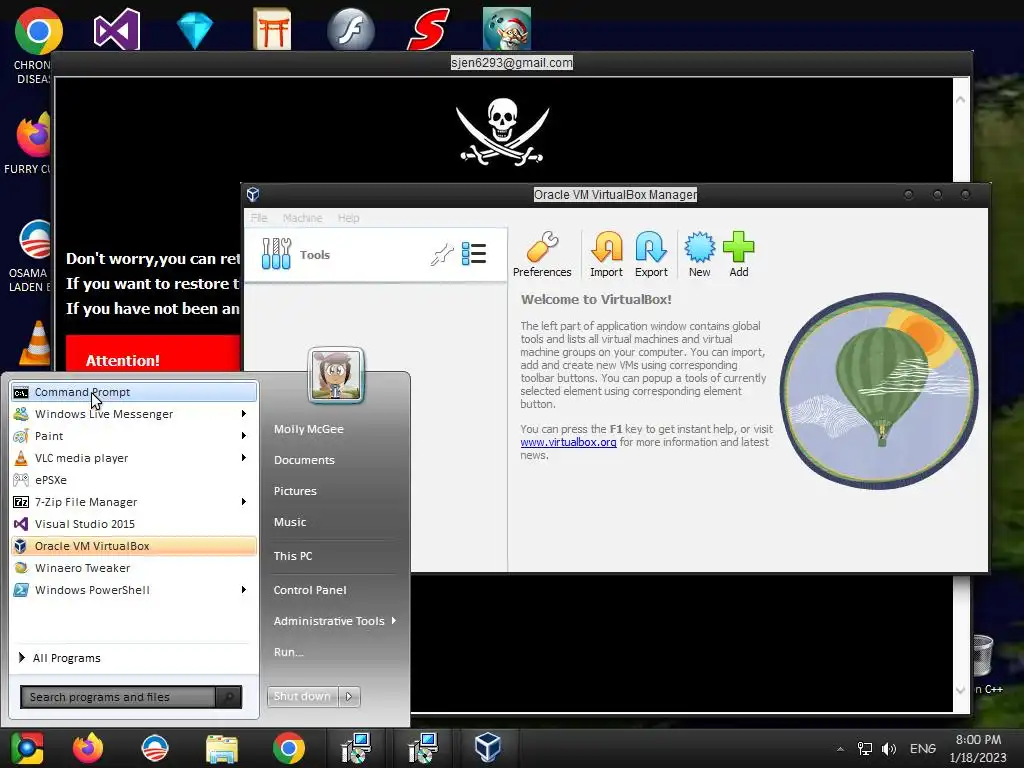Expand 7-Zip File Manager submenu arrow

244,502
